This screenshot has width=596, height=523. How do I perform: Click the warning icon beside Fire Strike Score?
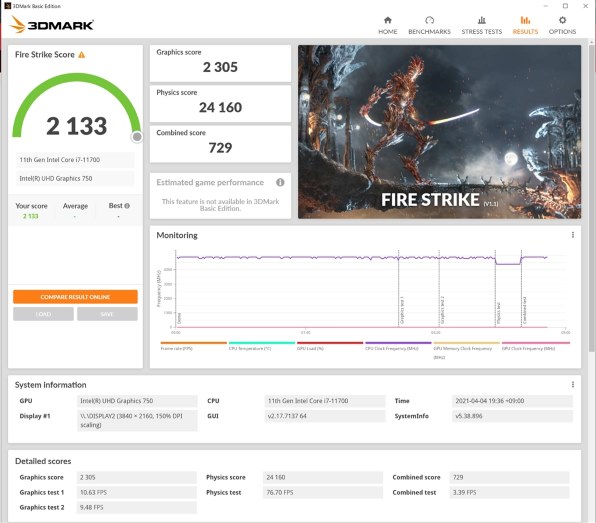pyautogui.click(x=82, y=55)
